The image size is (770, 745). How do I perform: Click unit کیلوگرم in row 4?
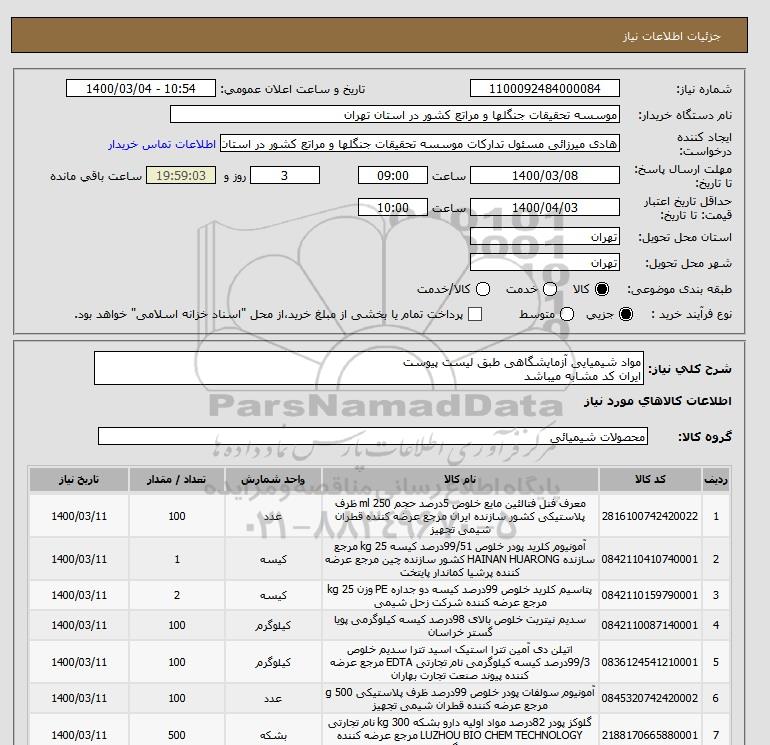(x=273, y=625)
